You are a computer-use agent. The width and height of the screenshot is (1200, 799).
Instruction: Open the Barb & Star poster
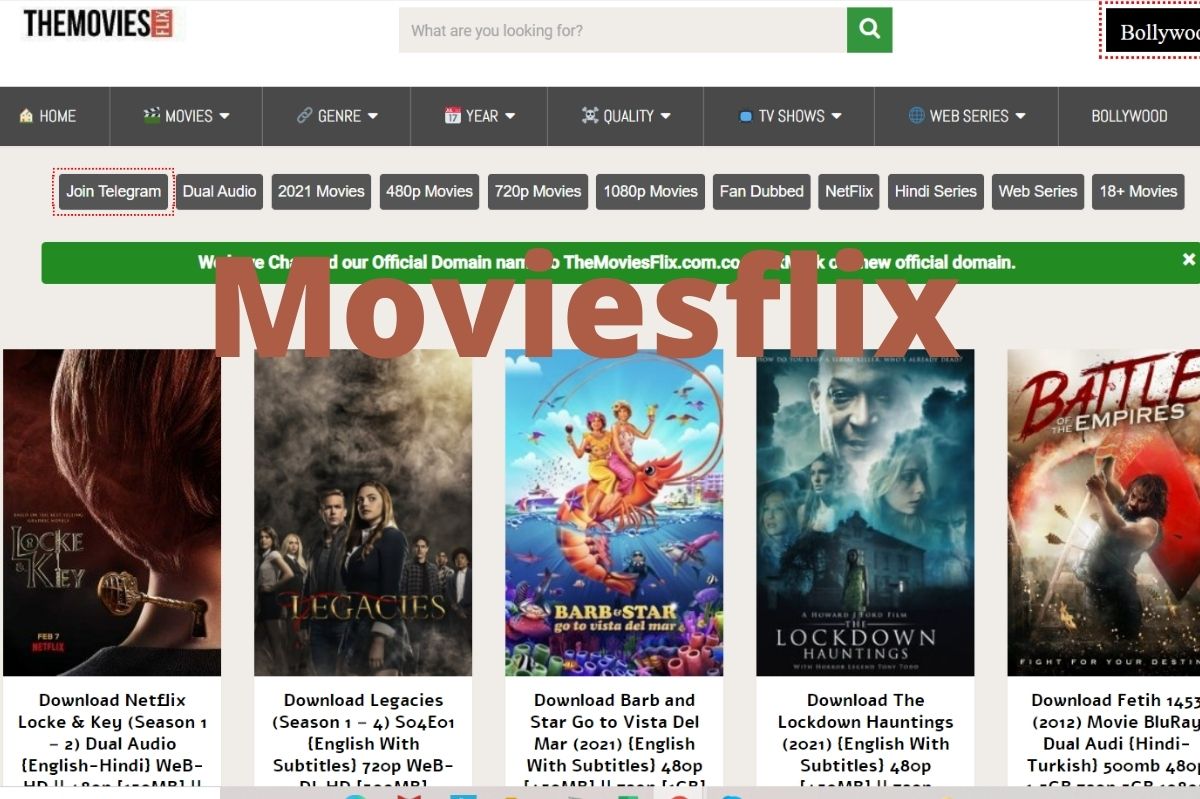point(614,512)
